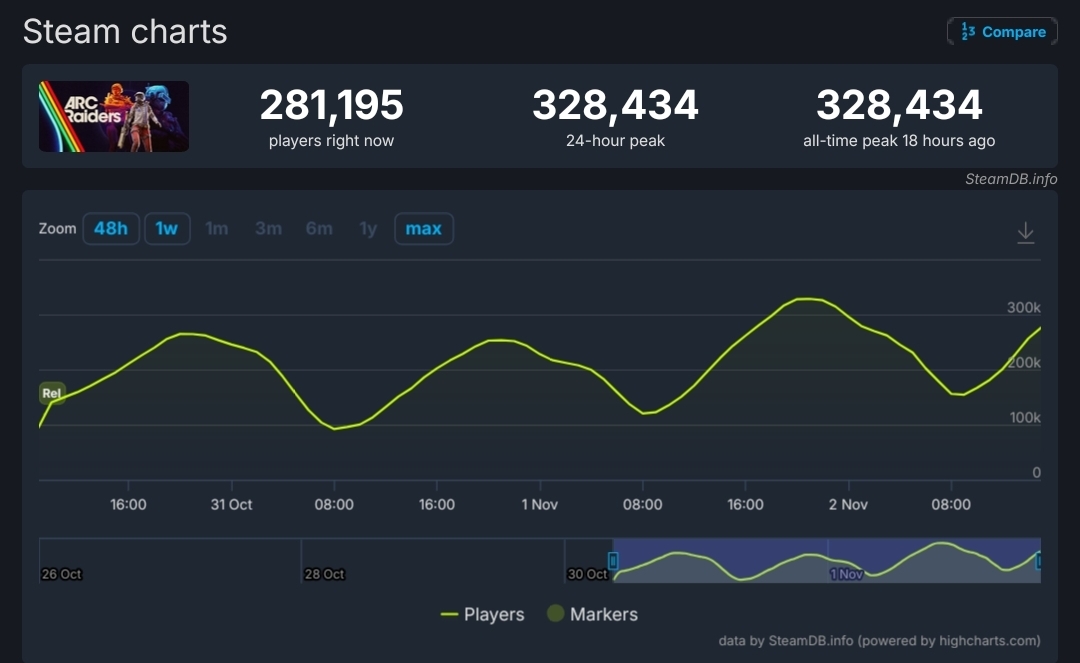Click the 2 Nov axis label

pyautogui.click(x=848, y=505)
